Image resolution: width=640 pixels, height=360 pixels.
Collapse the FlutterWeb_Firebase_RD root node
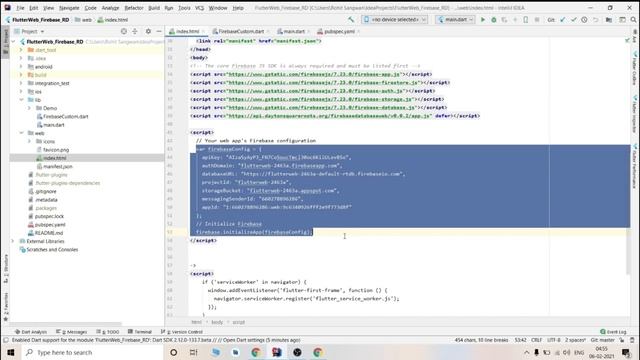[13, 42]
